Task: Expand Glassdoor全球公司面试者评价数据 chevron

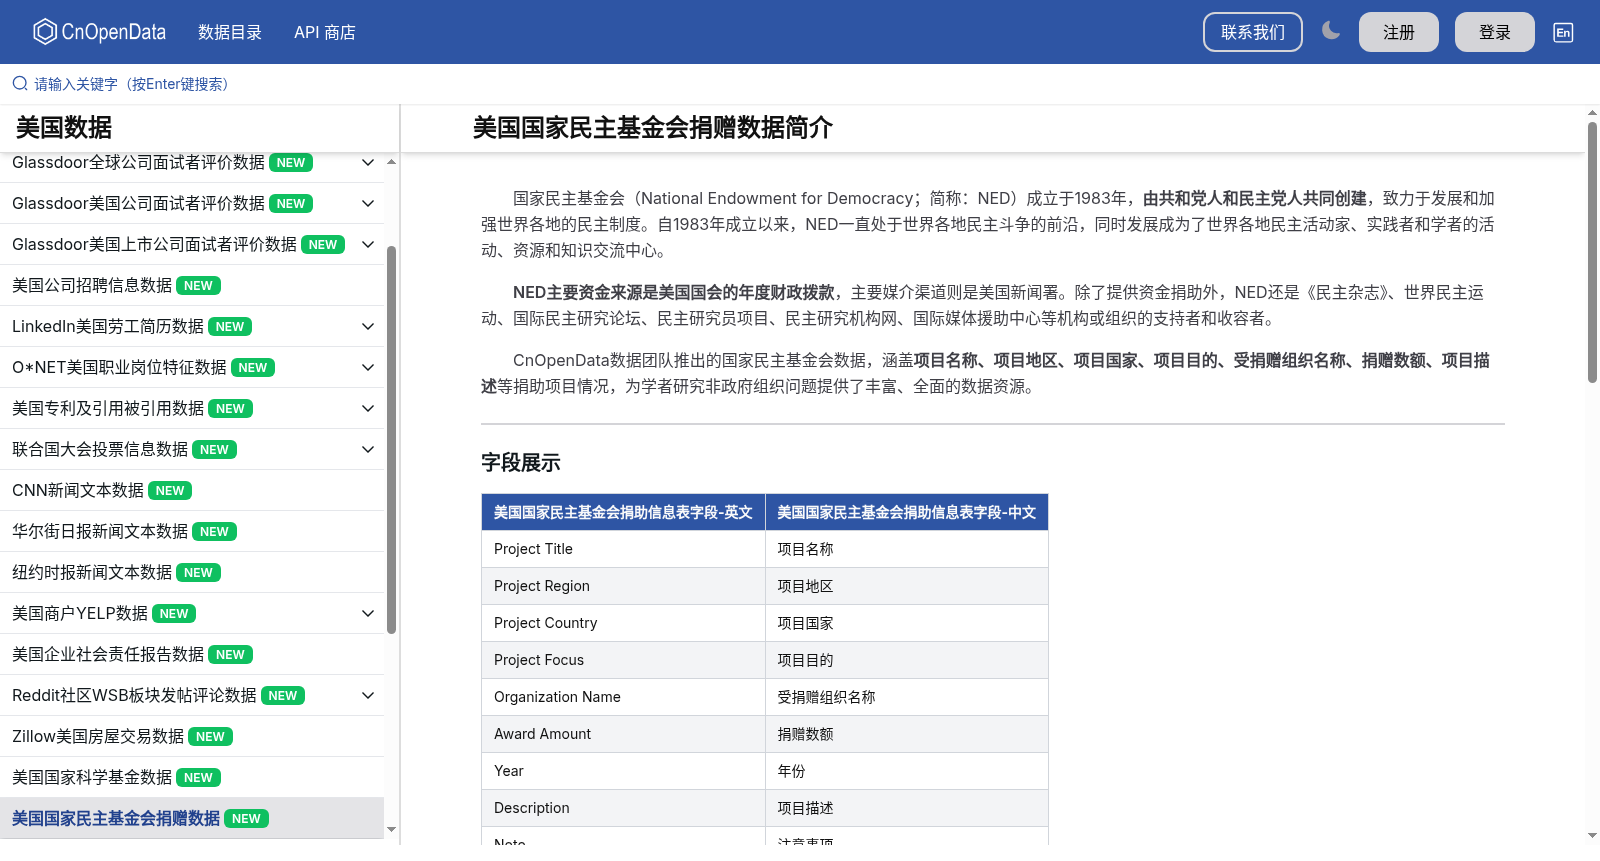Action: (x=368, y=162)
